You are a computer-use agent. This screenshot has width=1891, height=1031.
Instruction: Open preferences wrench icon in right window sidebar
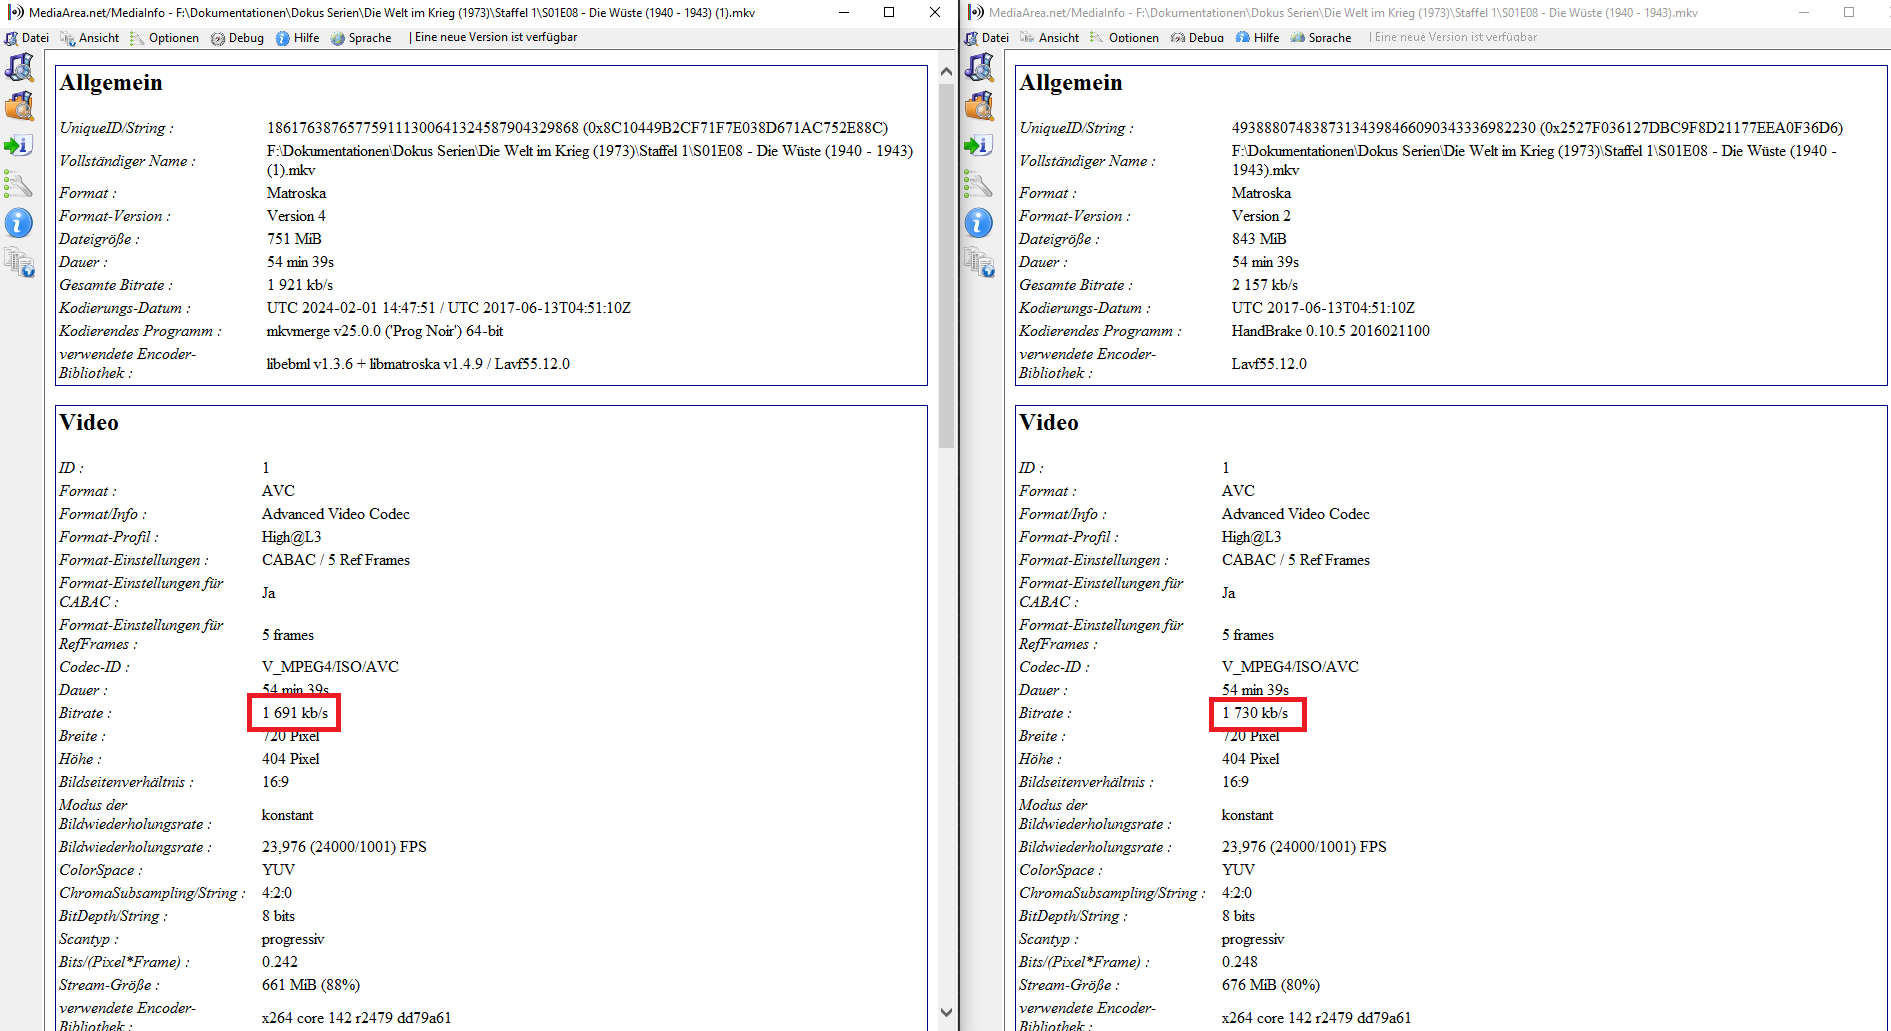[979, 184]
